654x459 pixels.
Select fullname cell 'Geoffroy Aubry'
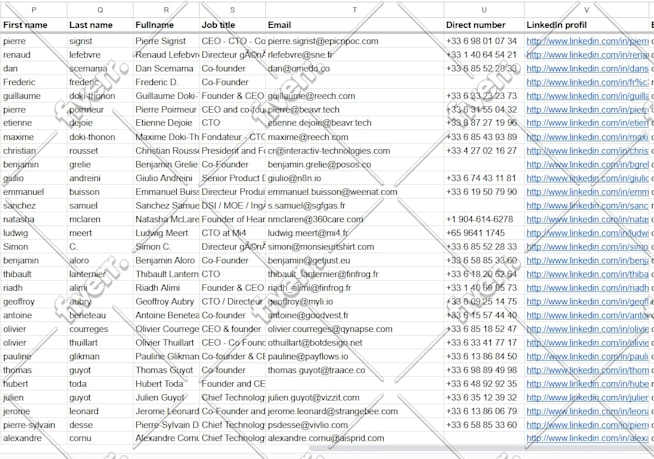(x=165, y=302)
